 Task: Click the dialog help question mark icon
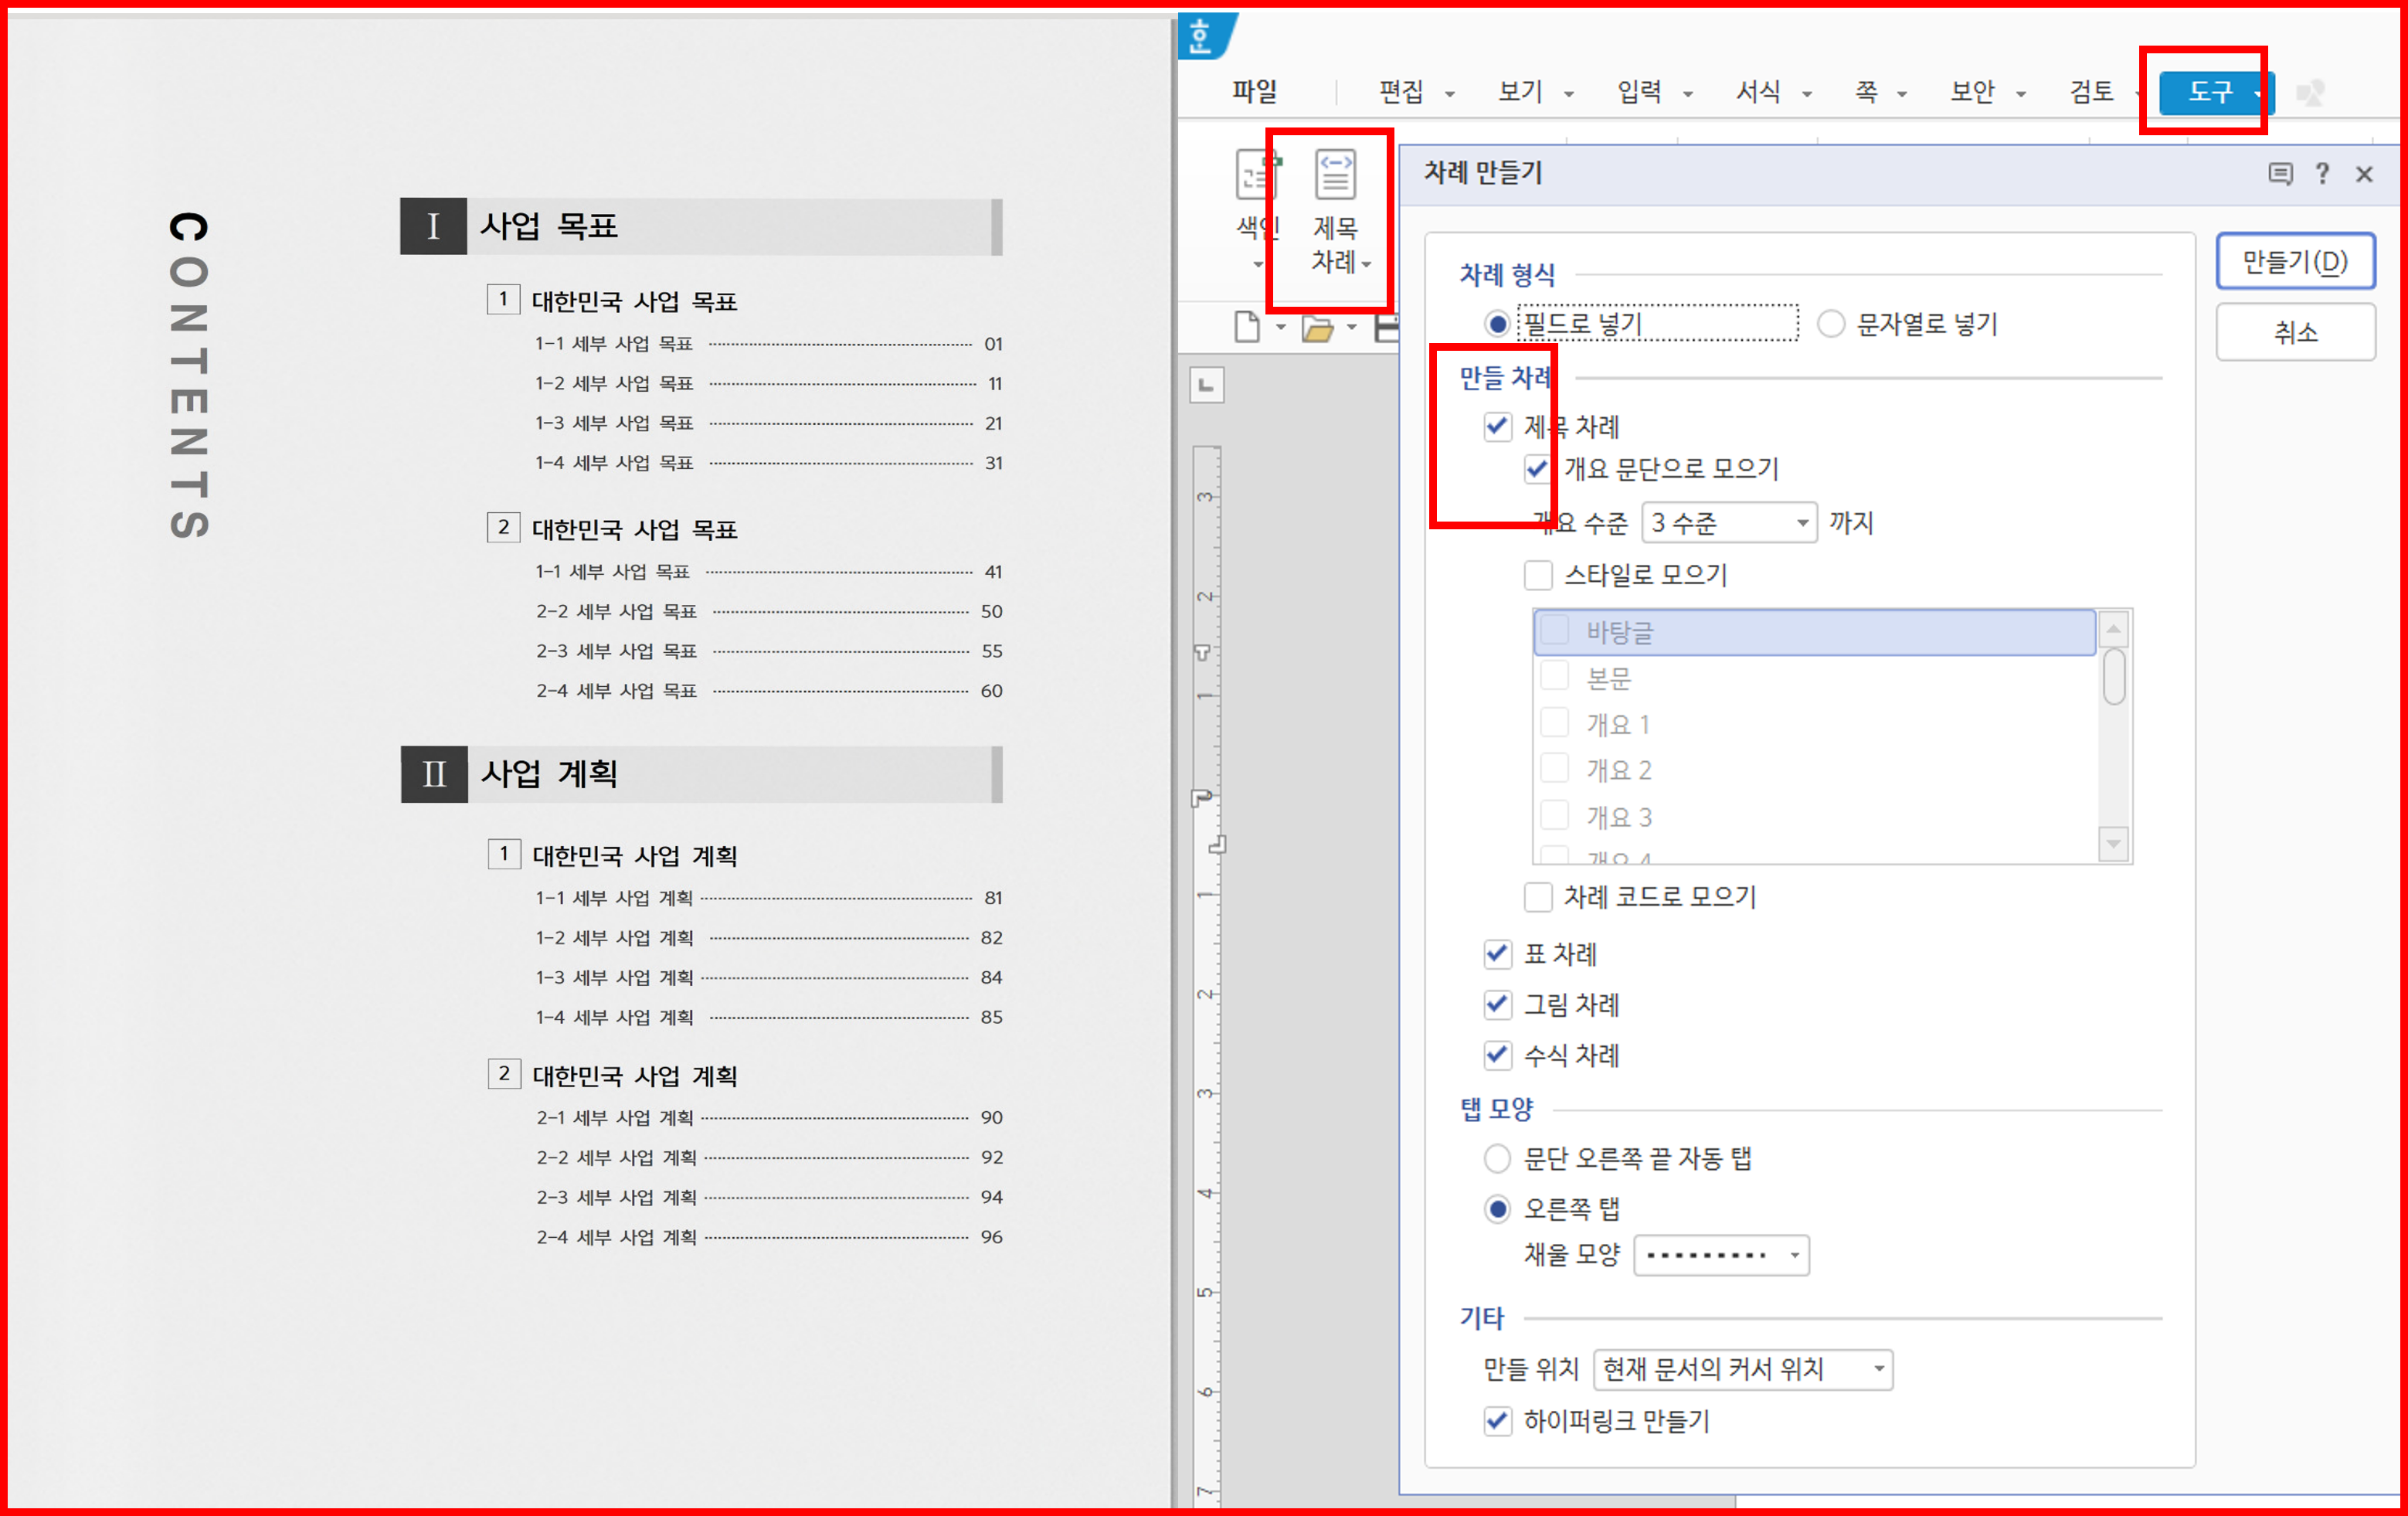click(2322, 174)
